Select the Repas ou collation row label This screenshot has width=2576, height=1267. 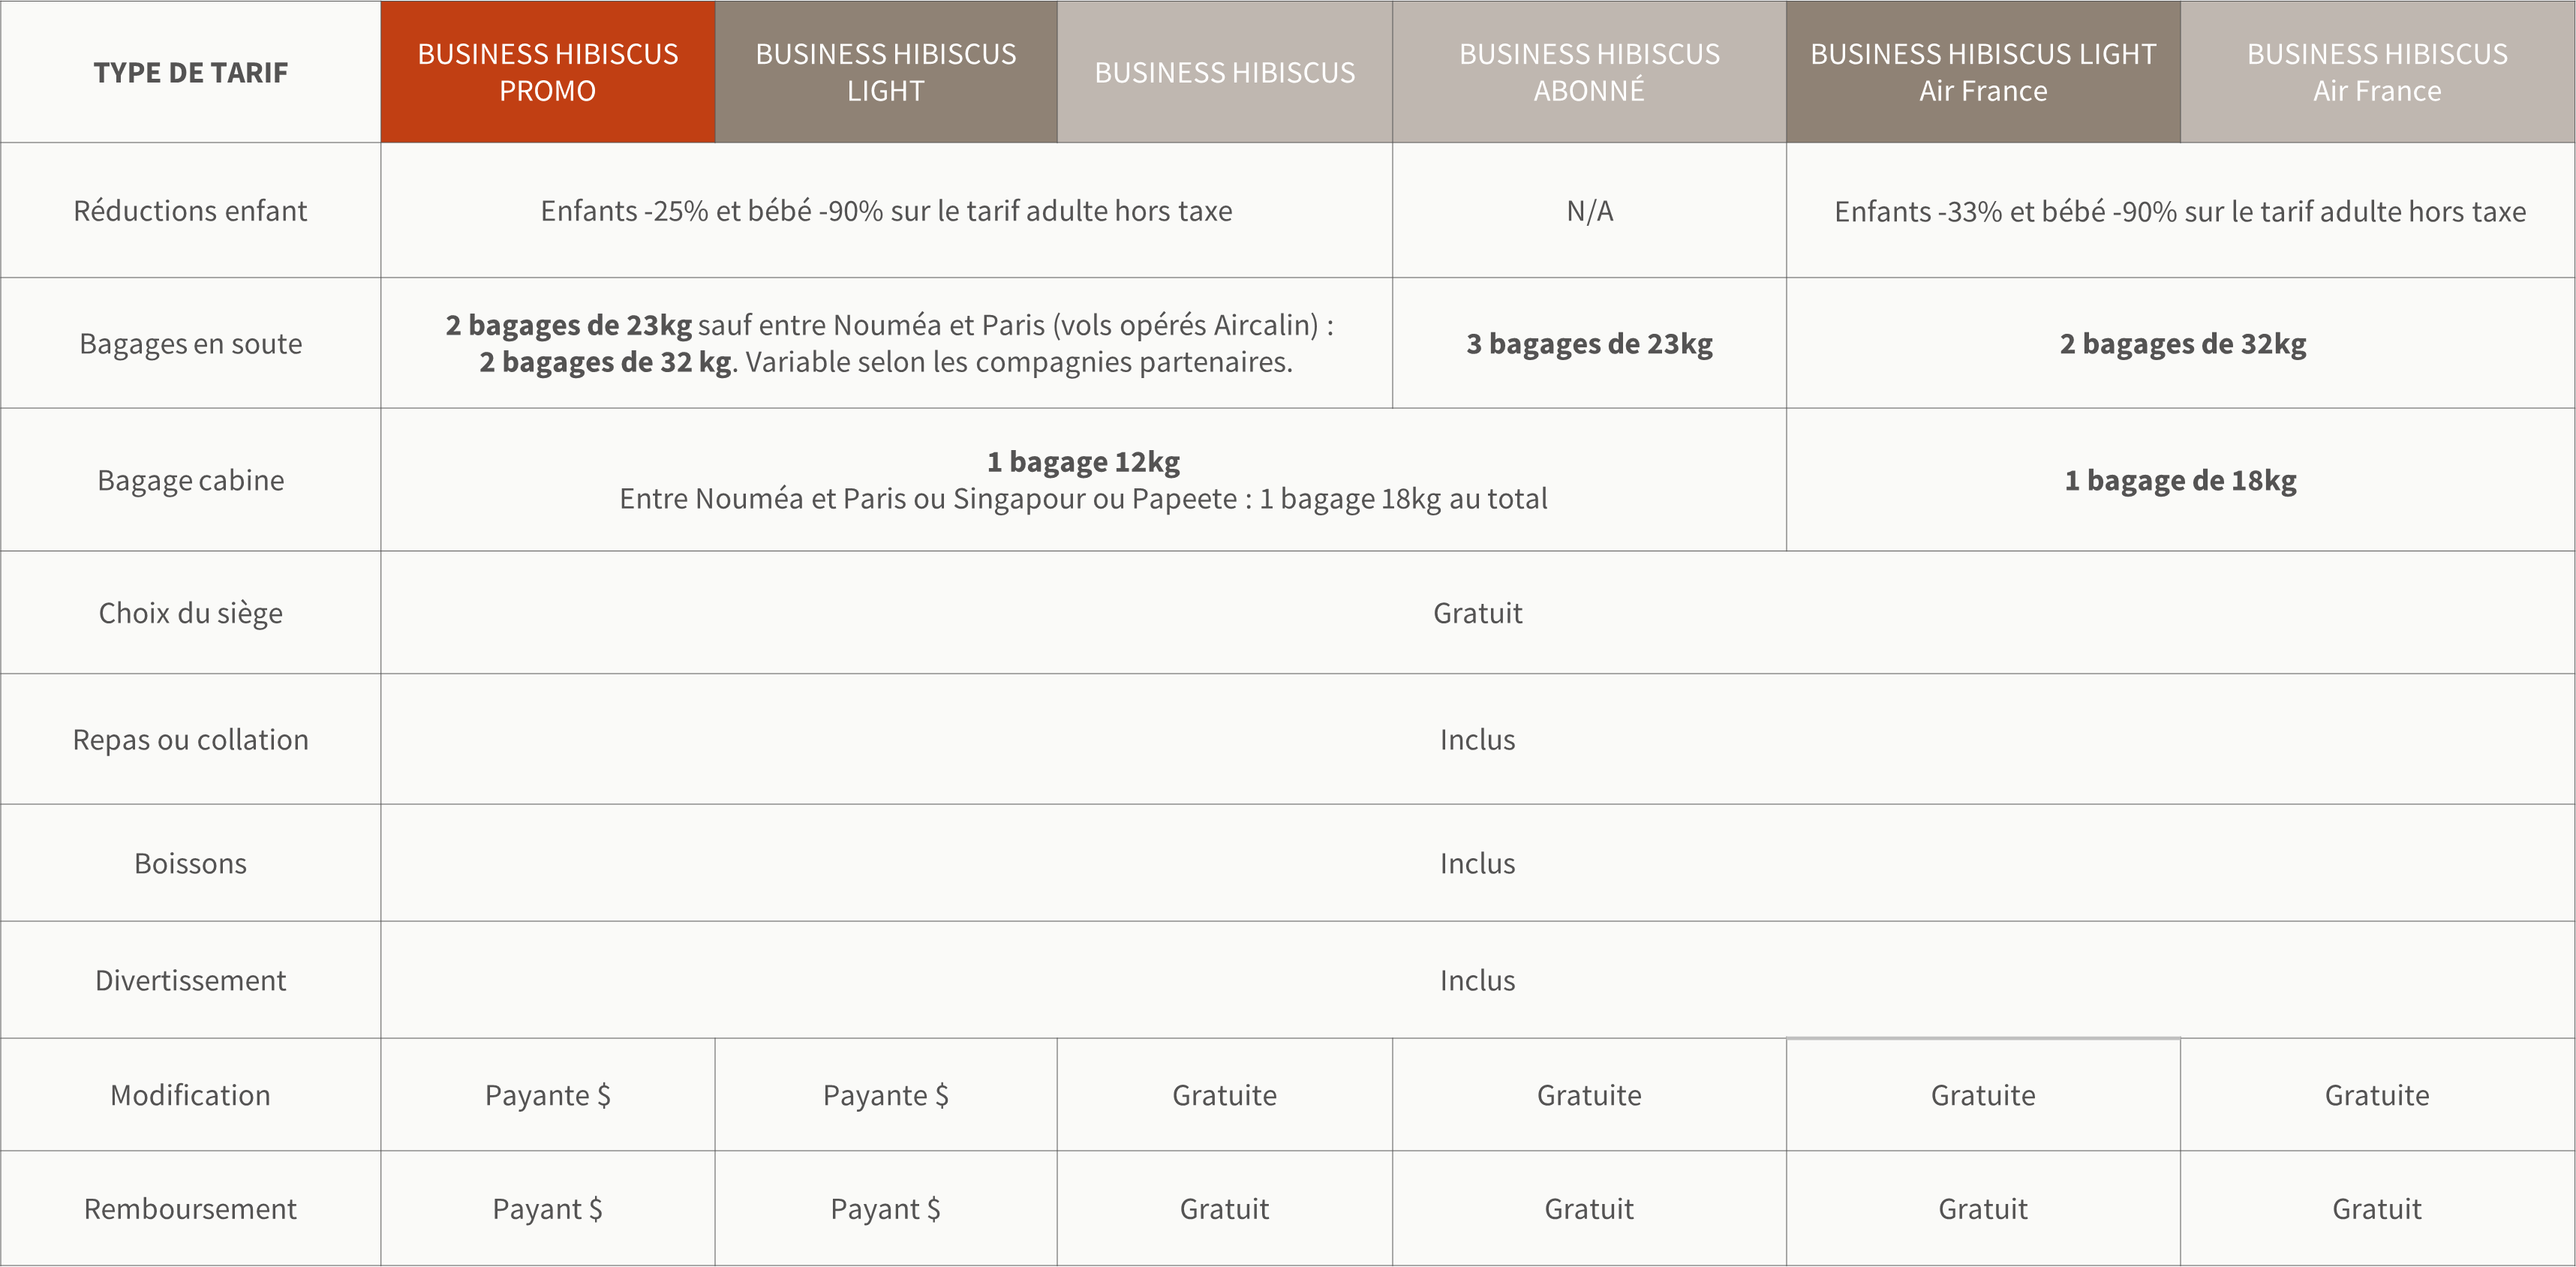click(x=190, y=739)
